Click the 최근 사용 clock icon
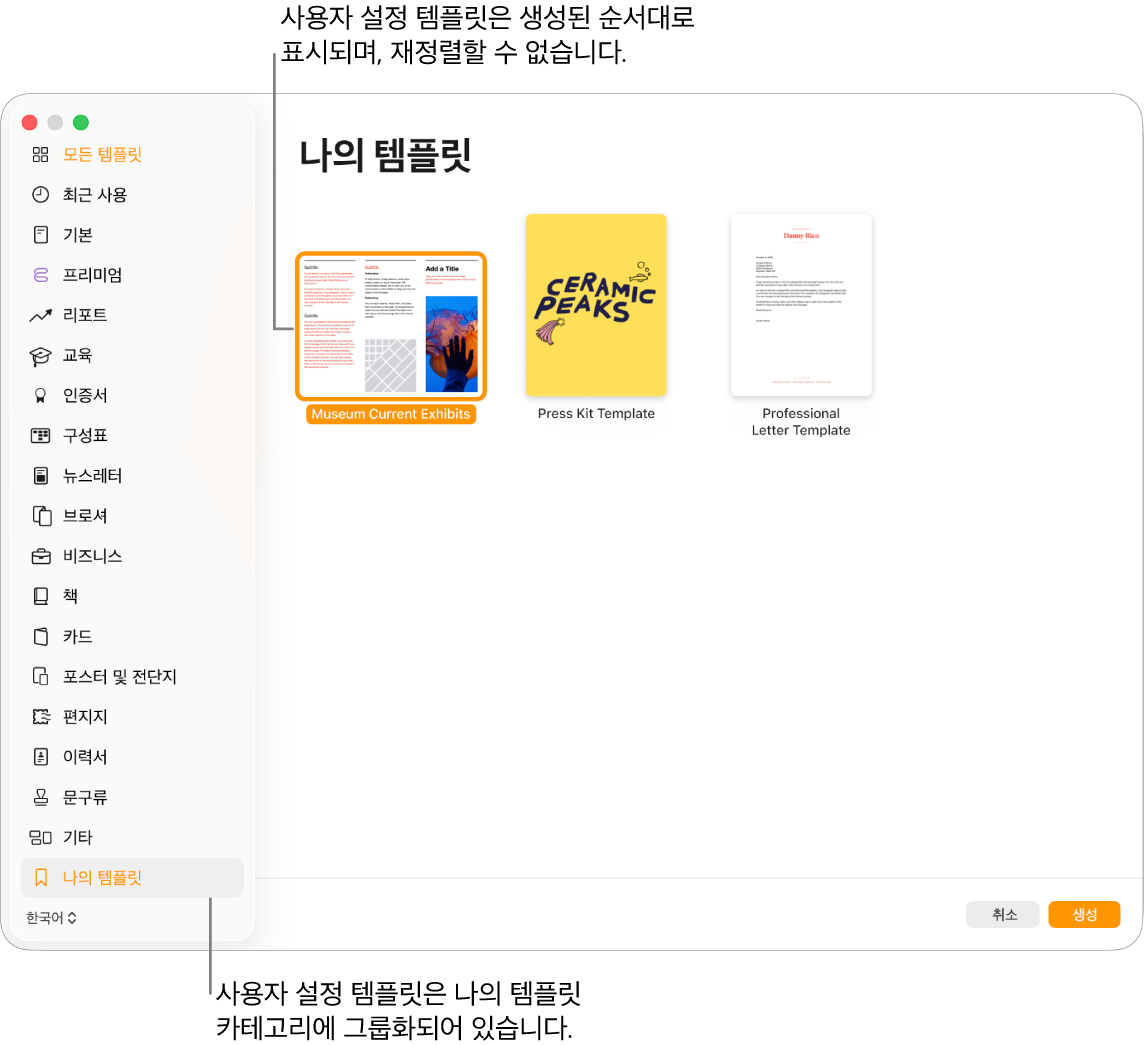1146x1045 pixels. pyautogui.click(x=41, y=194)
